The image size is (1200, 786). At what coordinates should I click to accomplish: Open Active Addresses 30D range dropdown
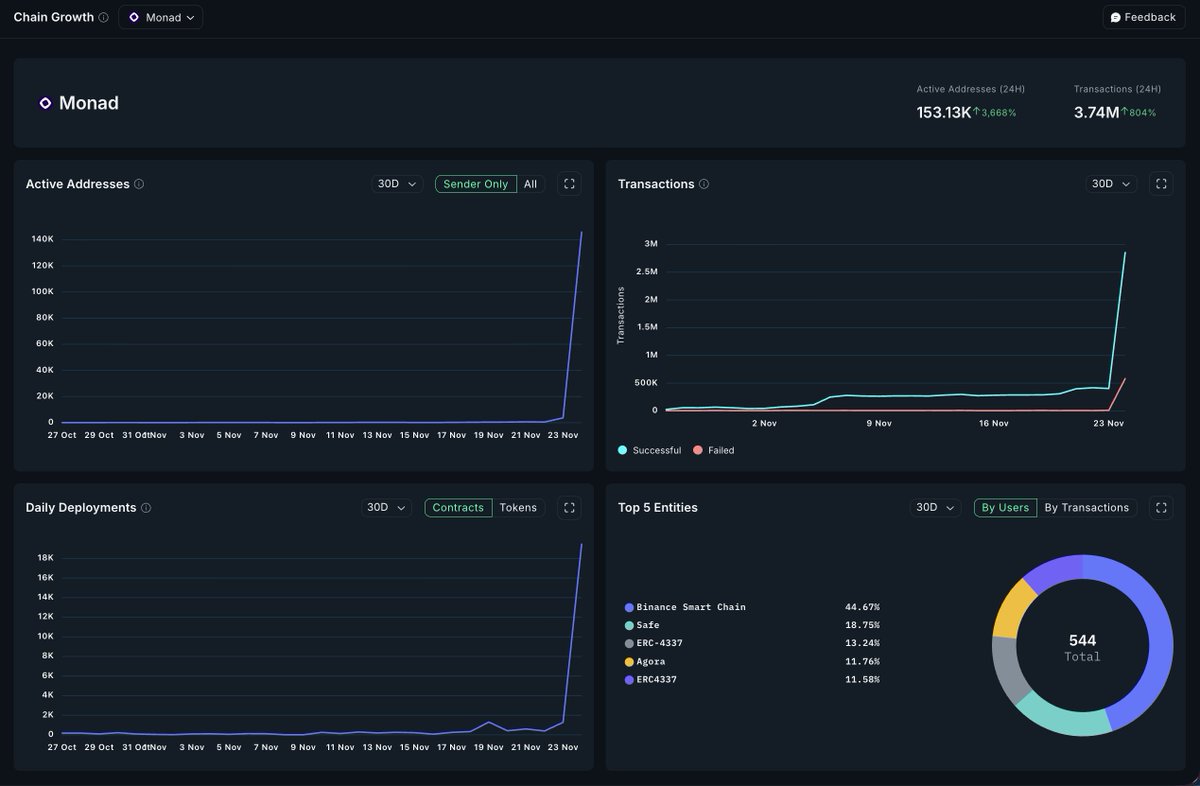(x=397, y=184)
